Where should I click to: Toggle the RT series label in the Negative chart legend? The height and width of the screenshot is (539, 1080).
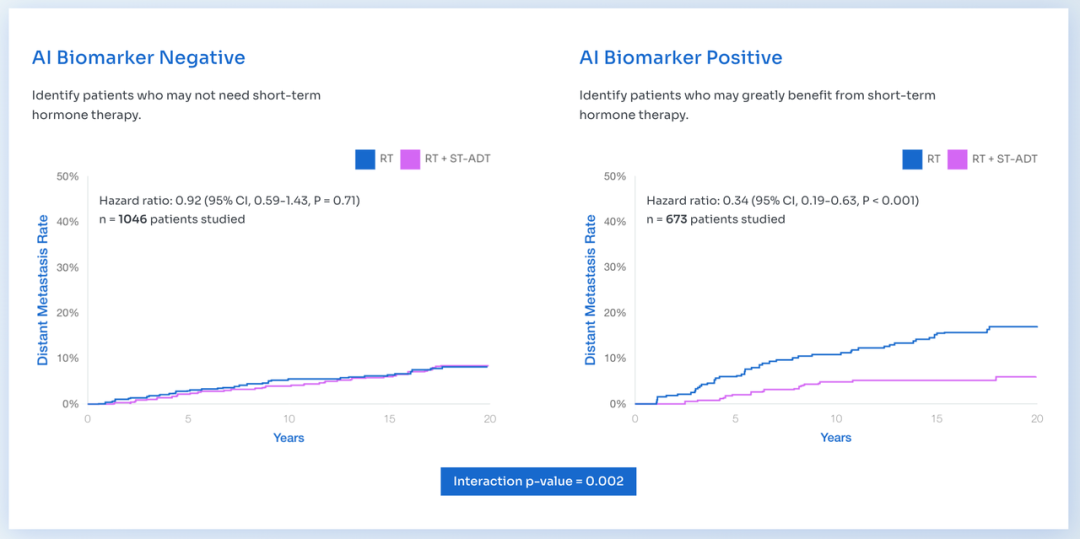(x=386, y=159)
